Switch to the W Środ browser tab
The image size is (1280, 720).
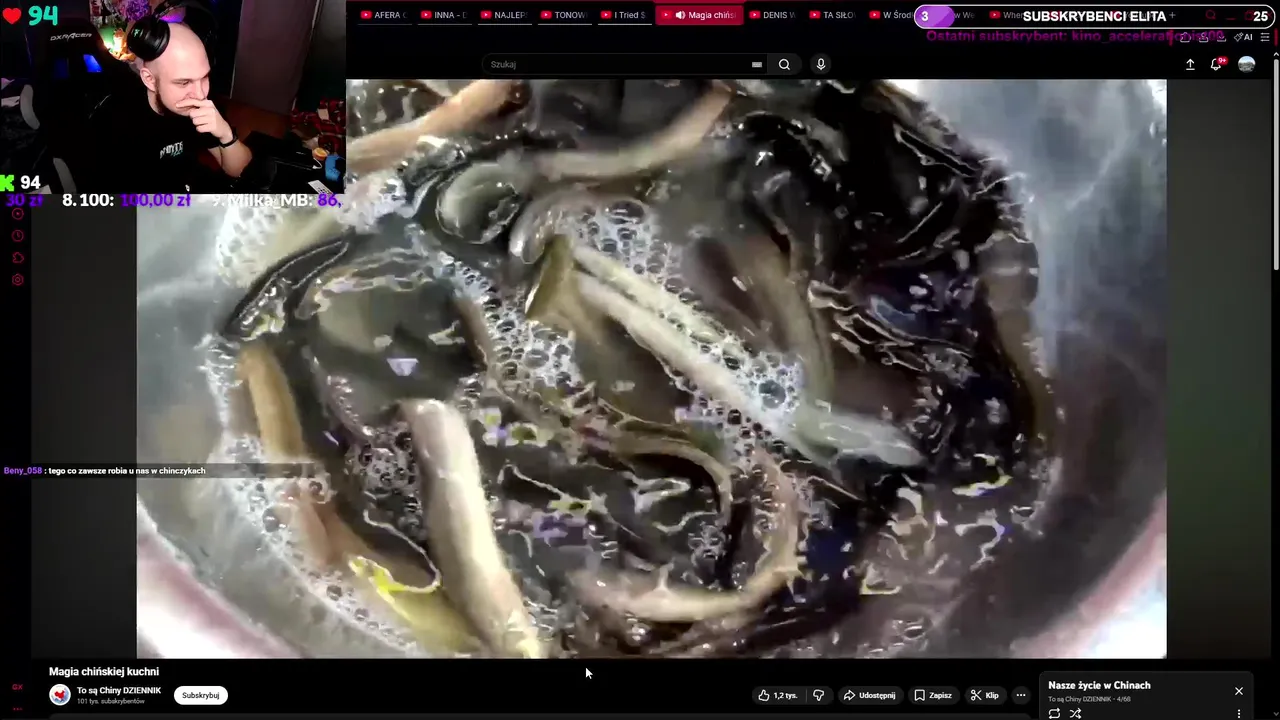pyautogui.click(x=890, y=15)
